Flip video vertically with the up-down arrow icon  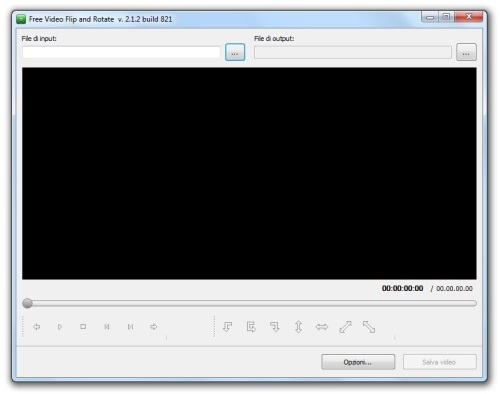coord(298,327)
